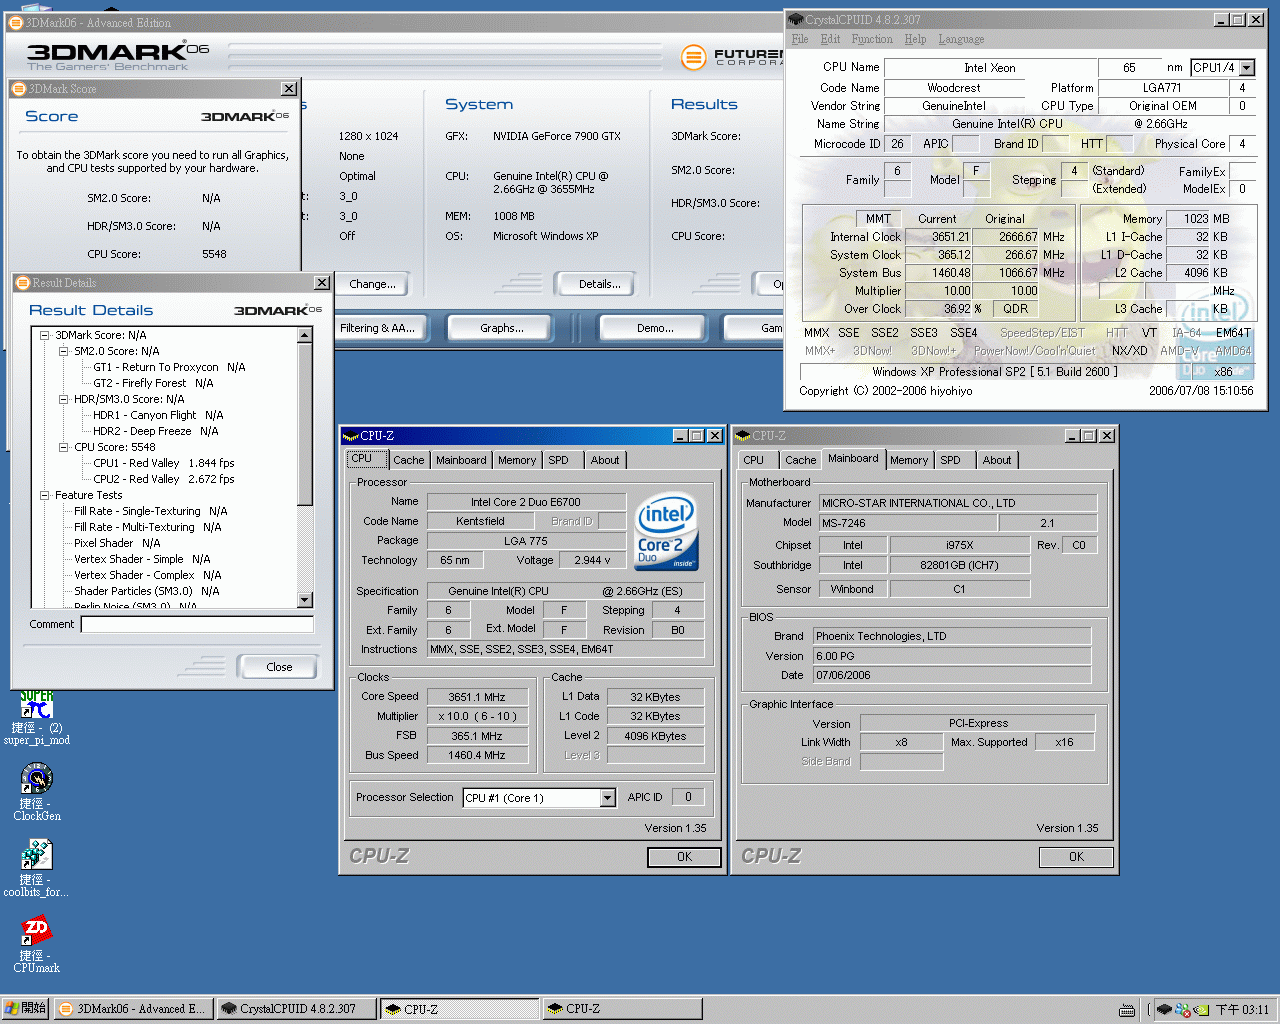1280x1024 pixels.
Task: Open the File menu in CrystalCPUID
Action: tap(800, 39)
